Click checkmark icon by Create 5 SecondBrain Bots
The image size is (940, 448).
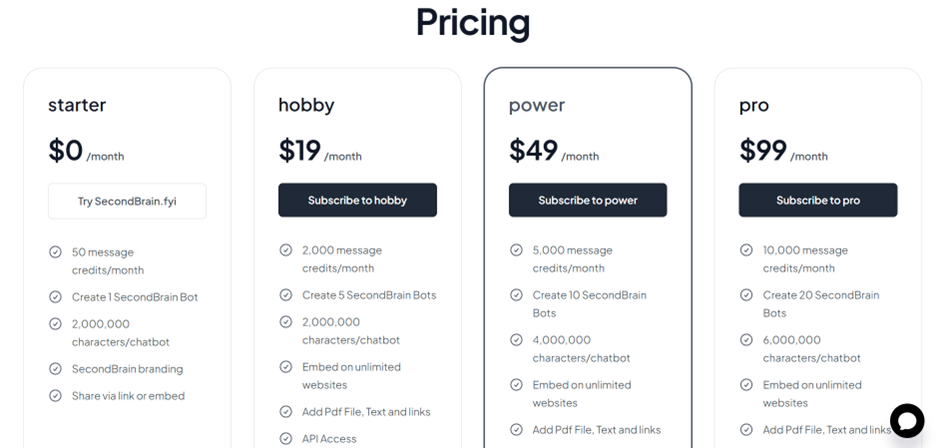[286, 294]
